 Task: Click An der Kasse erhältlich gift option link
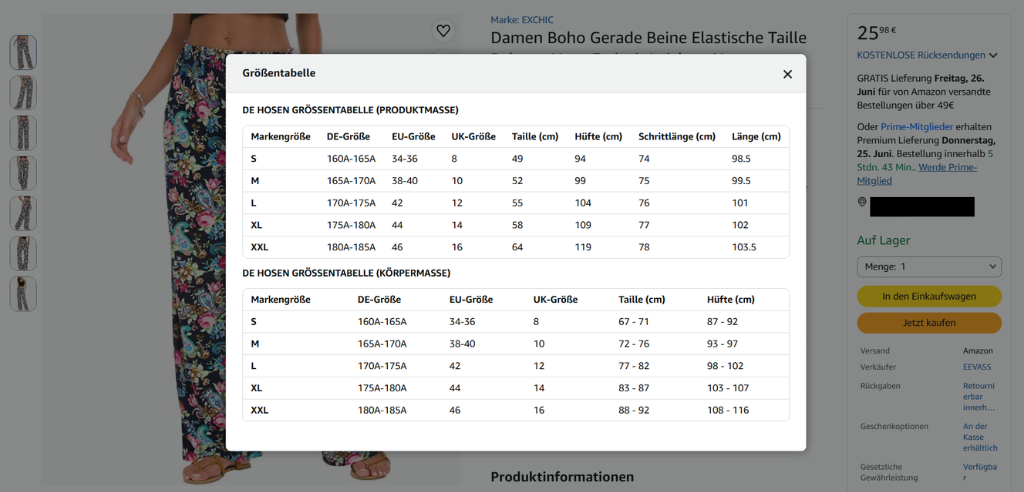(x=980, y=437)
